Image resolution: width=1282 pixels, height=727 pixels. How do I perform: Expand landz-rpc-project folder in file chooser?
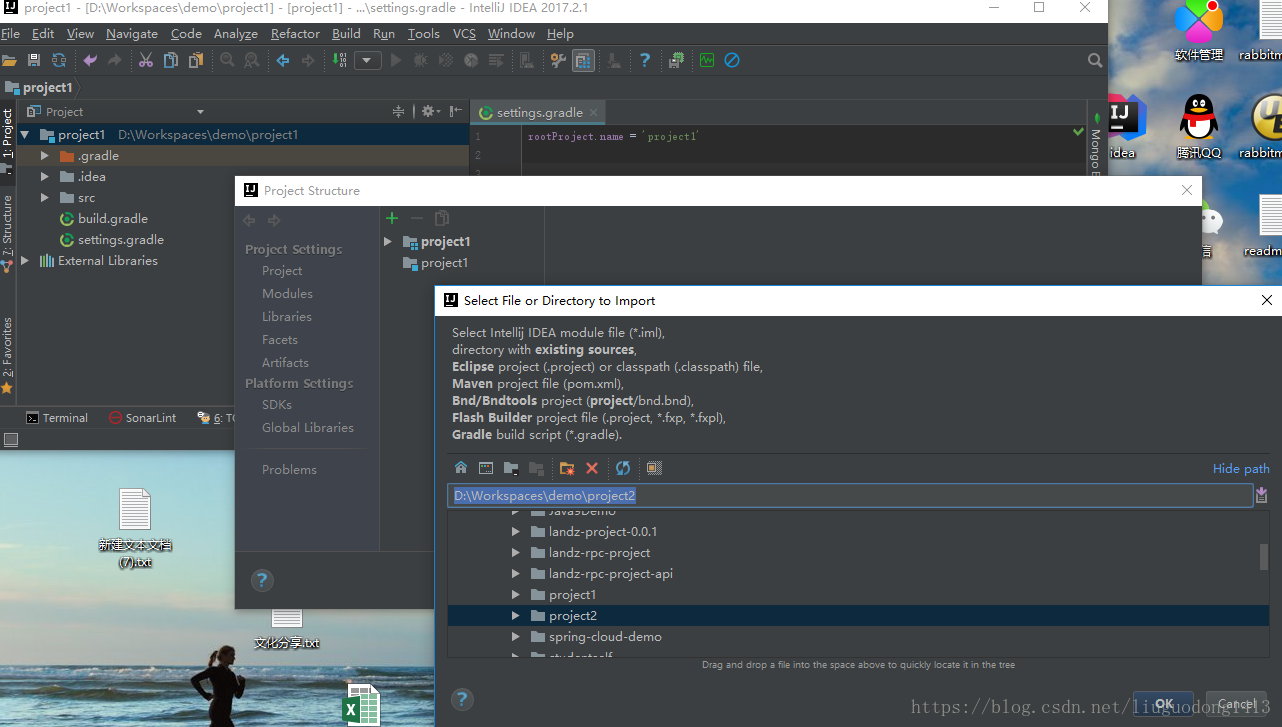pyautogui.click(x=516, y=553)
